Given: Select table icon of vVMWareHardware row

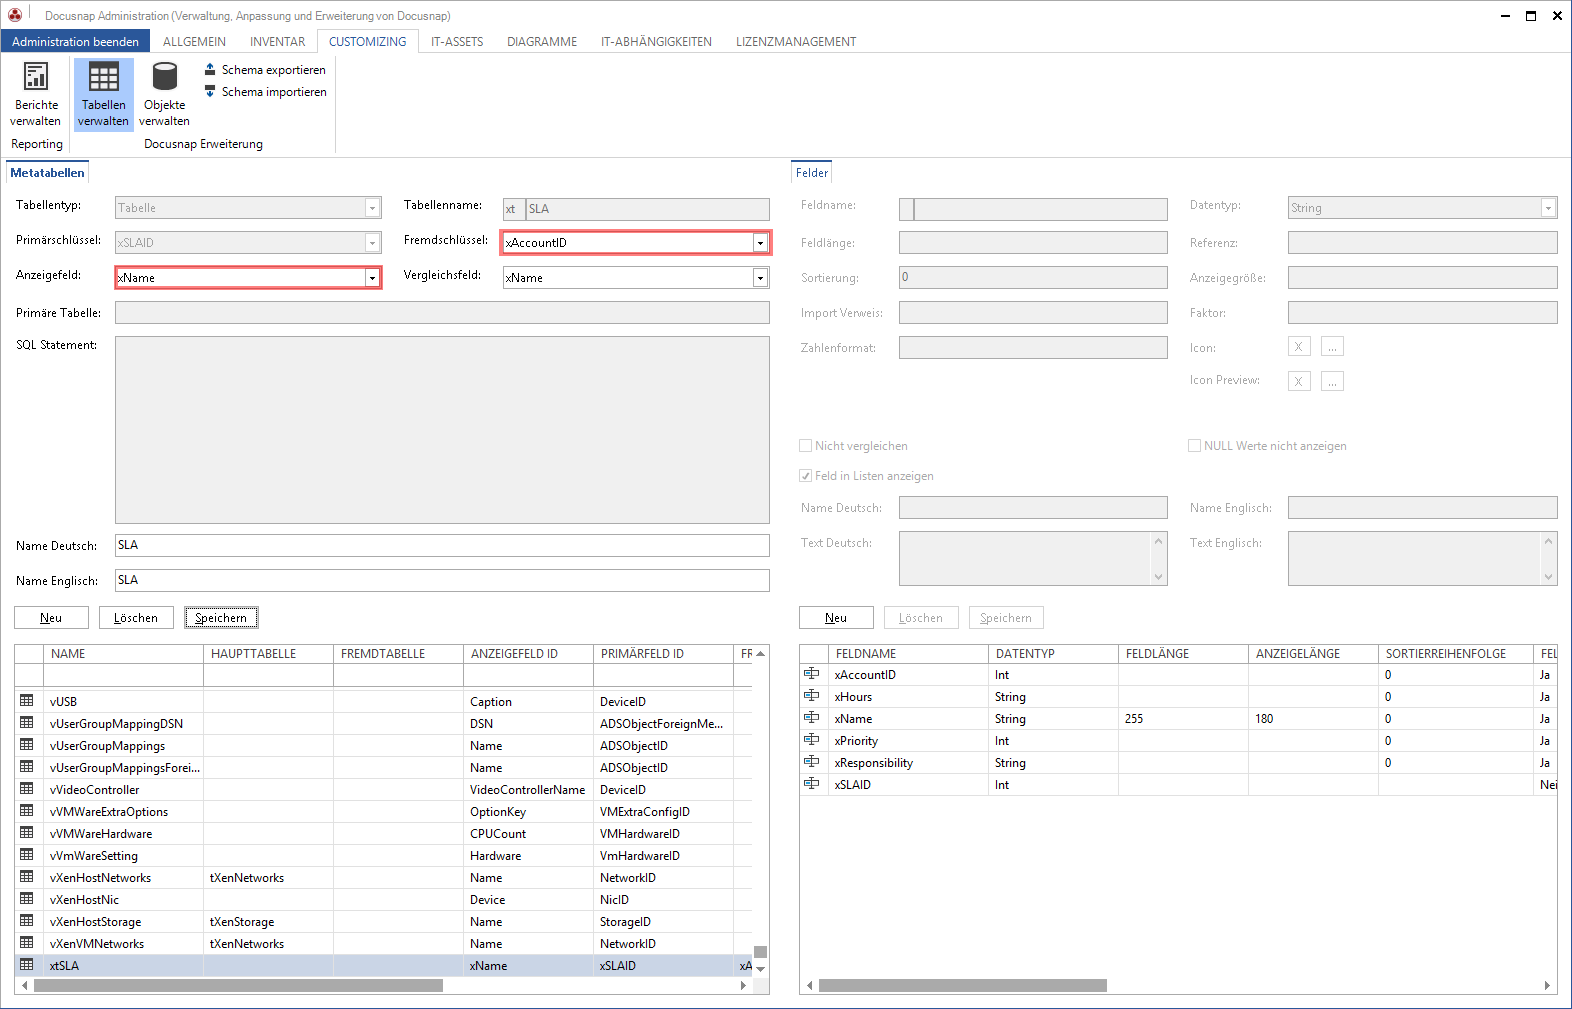Looking at the screenshot, I should coord(27,833).
